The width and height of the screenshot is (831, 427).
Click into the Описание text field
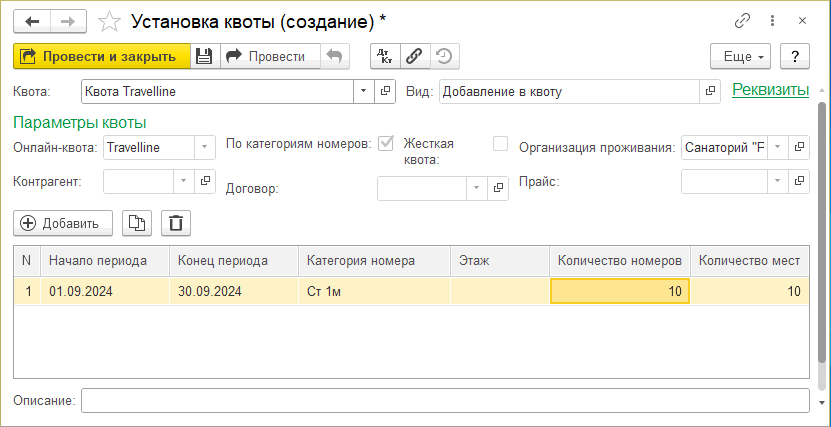(x=444, y=401)
